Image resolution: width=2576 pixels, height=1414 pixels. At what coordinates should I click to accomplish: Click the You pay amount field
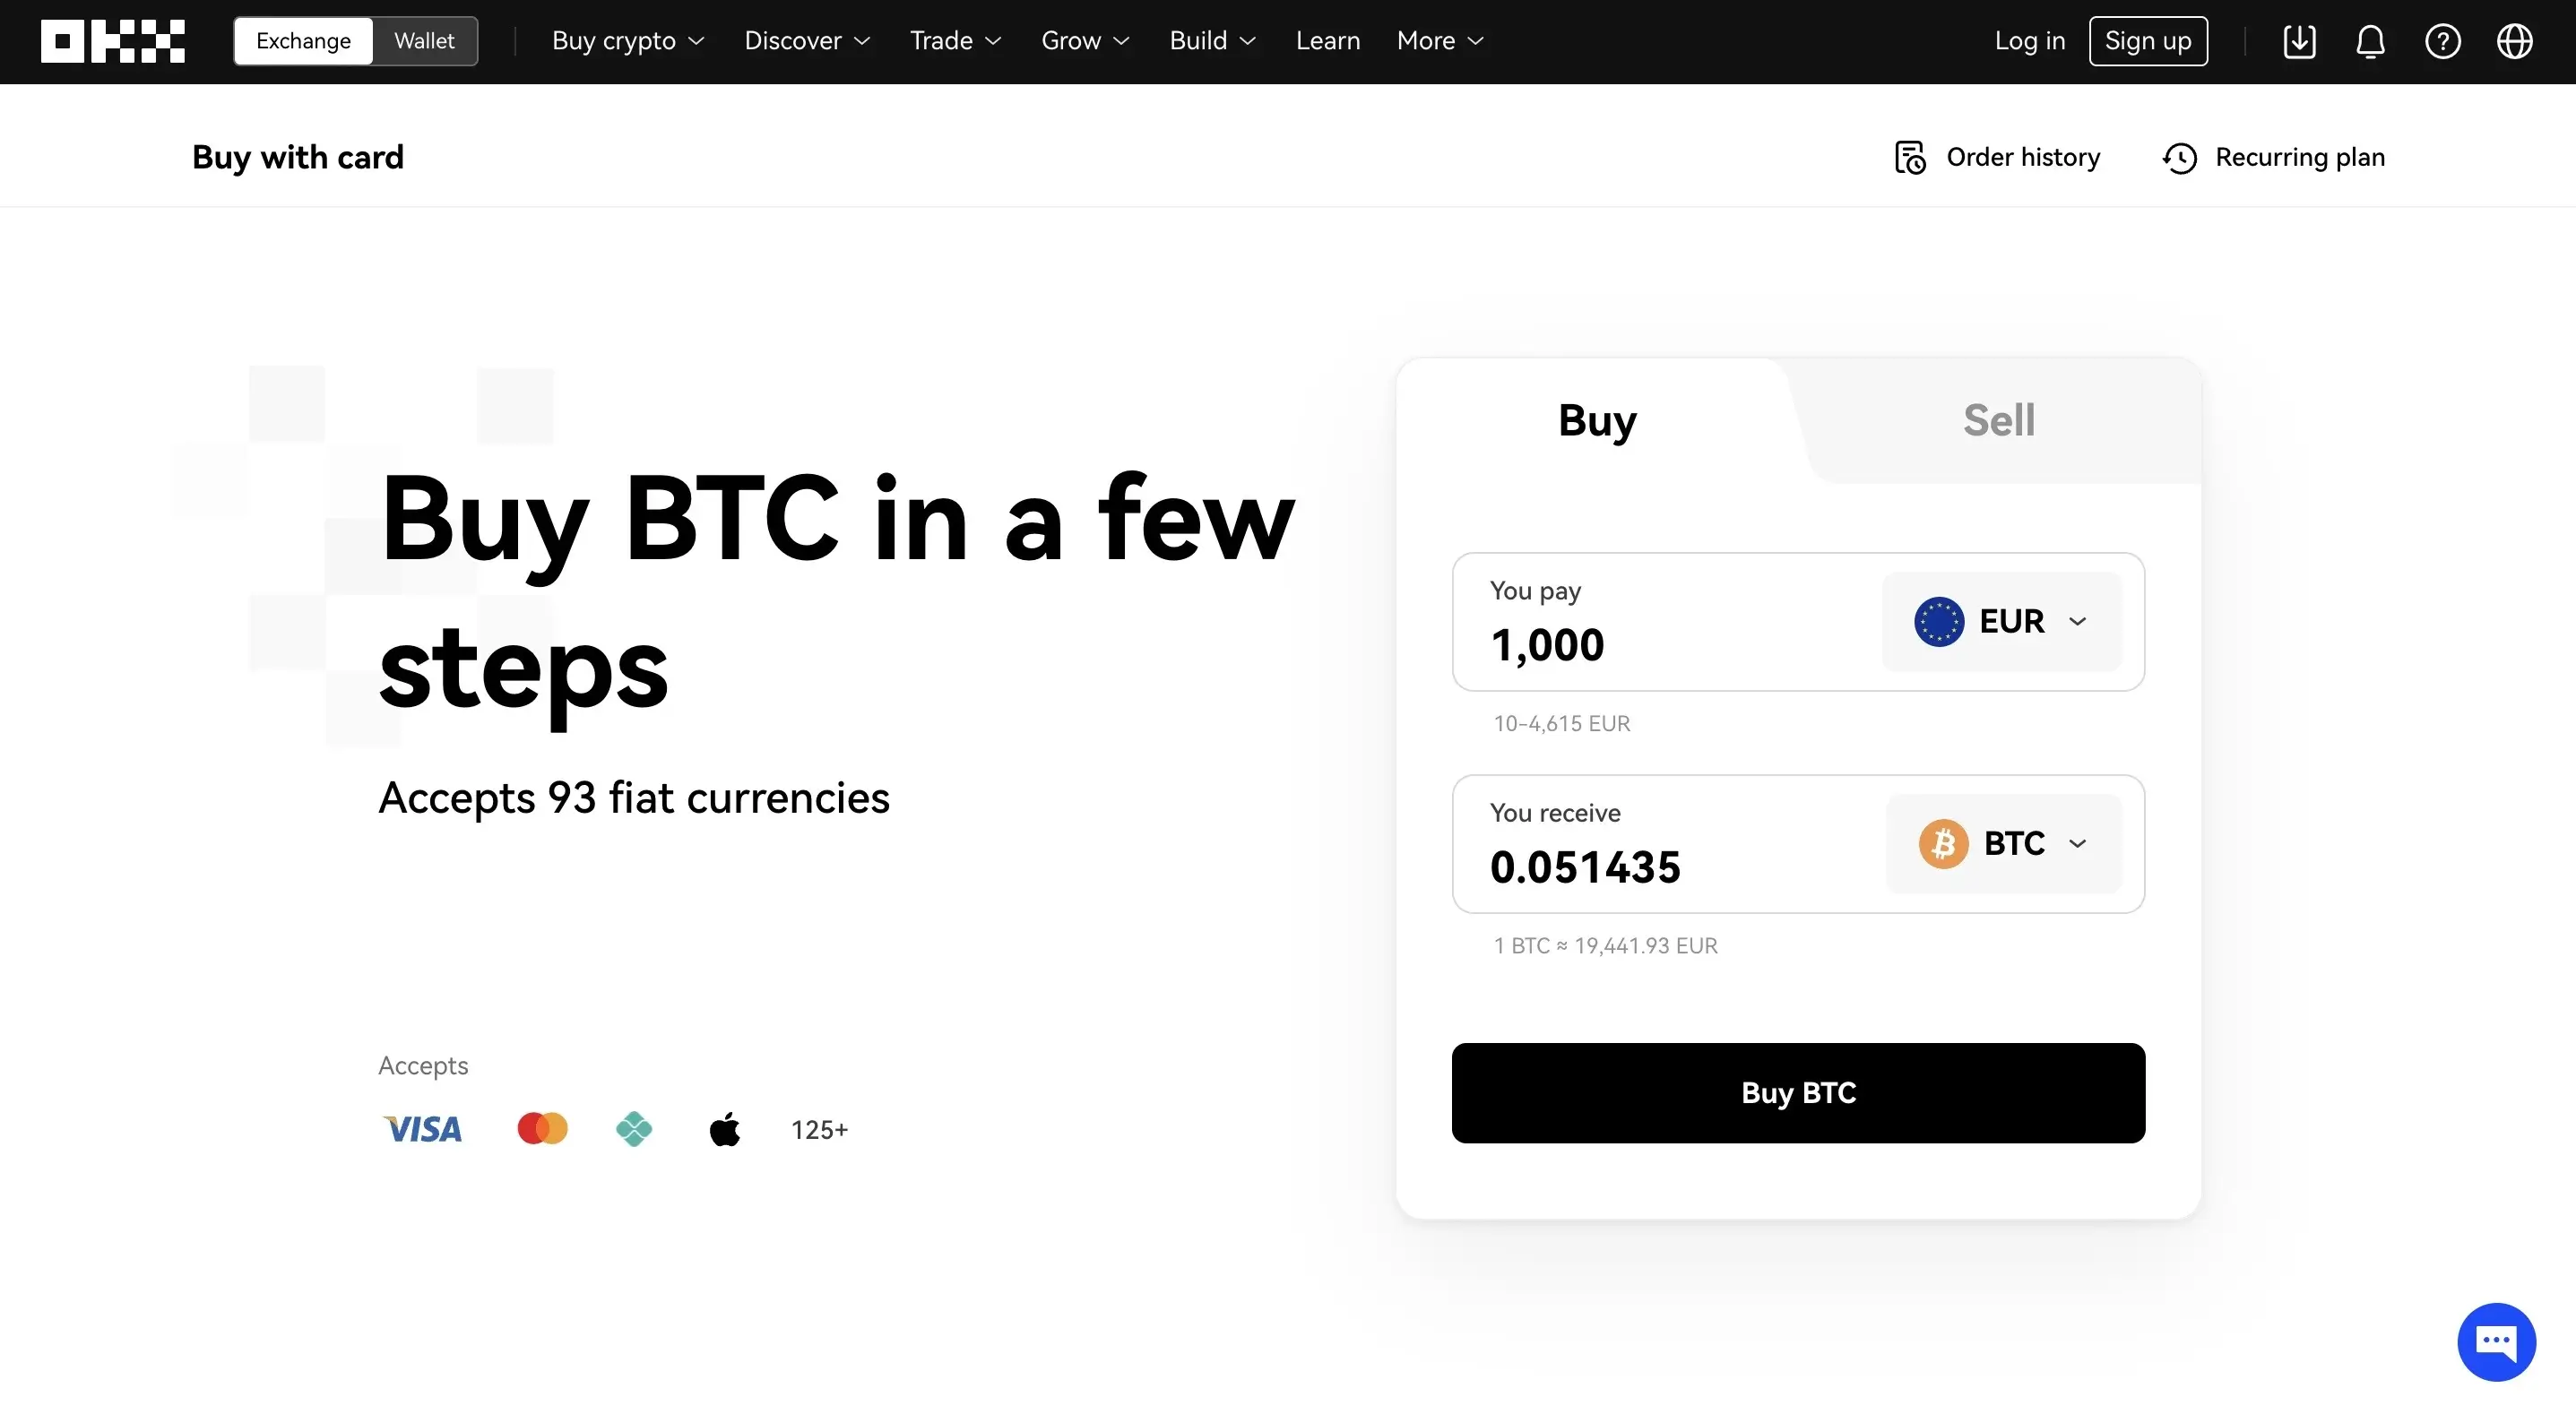[1665, 621]
